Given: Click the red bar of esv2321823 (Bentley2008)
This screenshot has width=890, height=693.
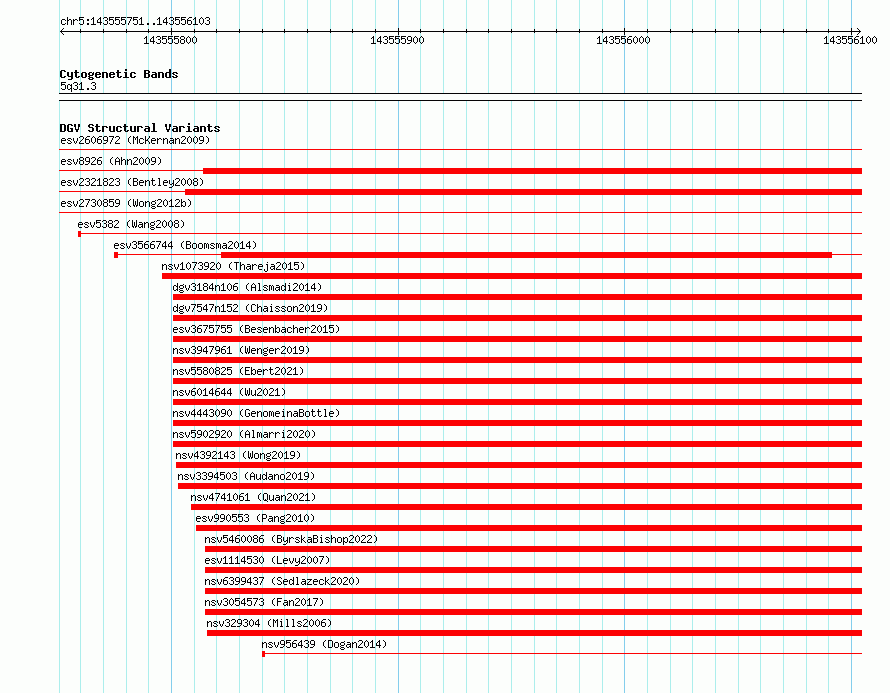Looking at the screenshot, I should coord(523,192).
